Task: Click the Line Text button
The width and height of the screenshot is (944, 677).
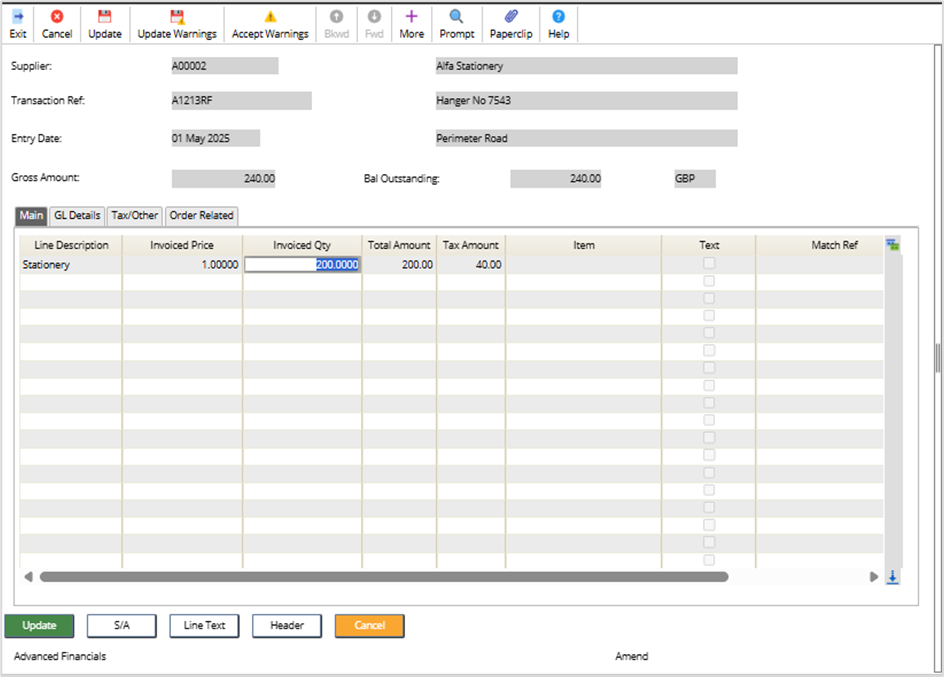Action: pos(204,626)
